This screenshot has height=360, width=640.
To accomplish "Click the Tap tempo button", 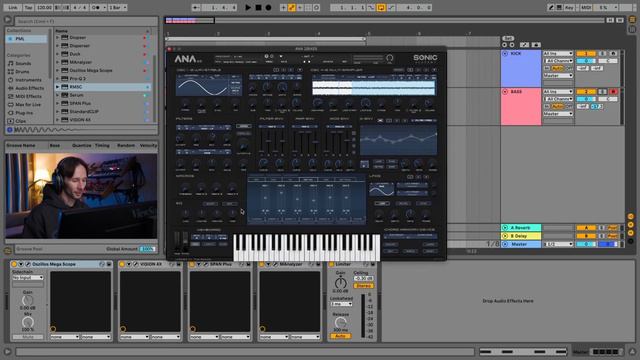I will 28,7.
